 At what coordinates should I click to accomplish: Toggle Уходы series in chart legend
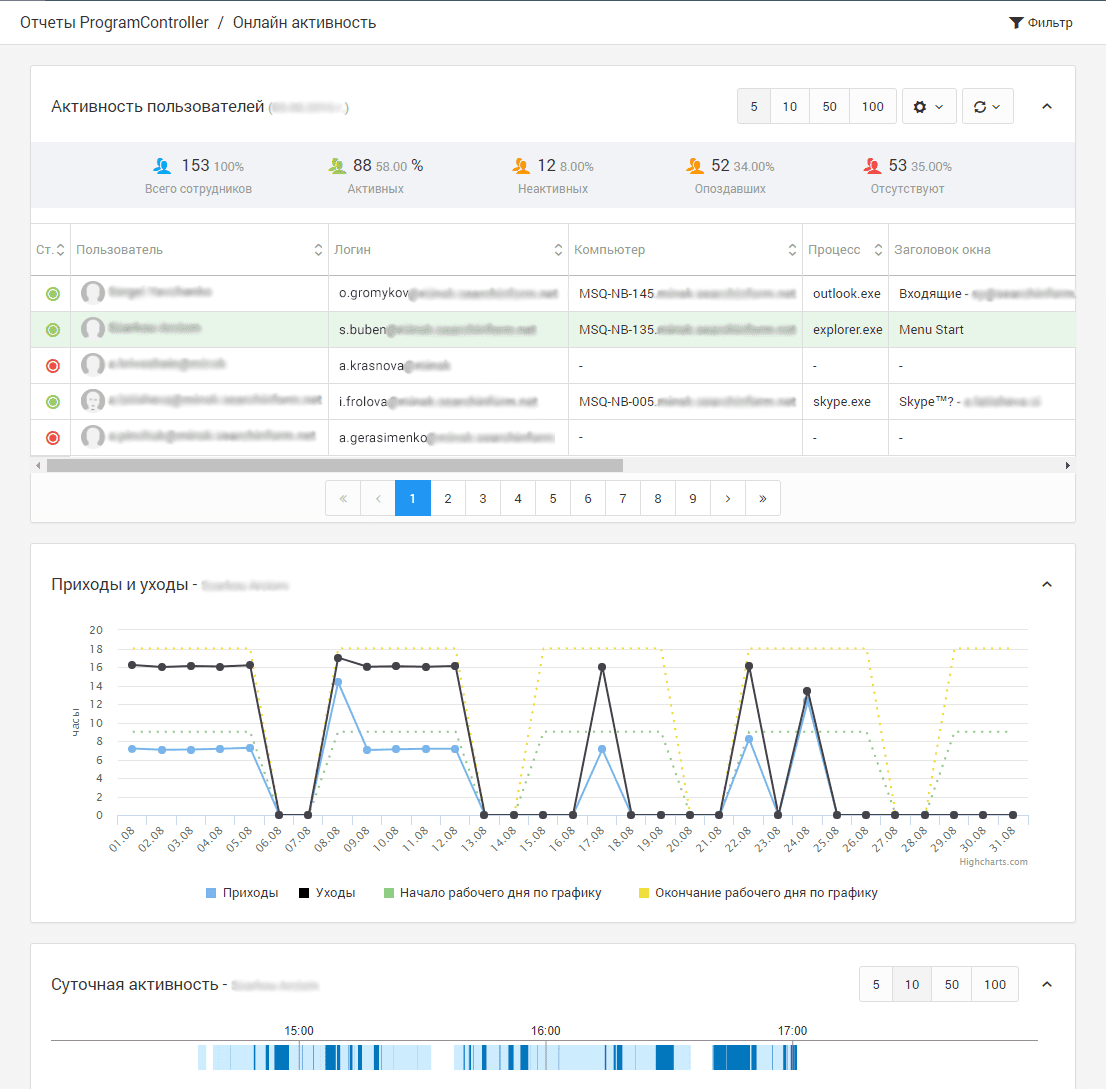[x=326, y=893]
